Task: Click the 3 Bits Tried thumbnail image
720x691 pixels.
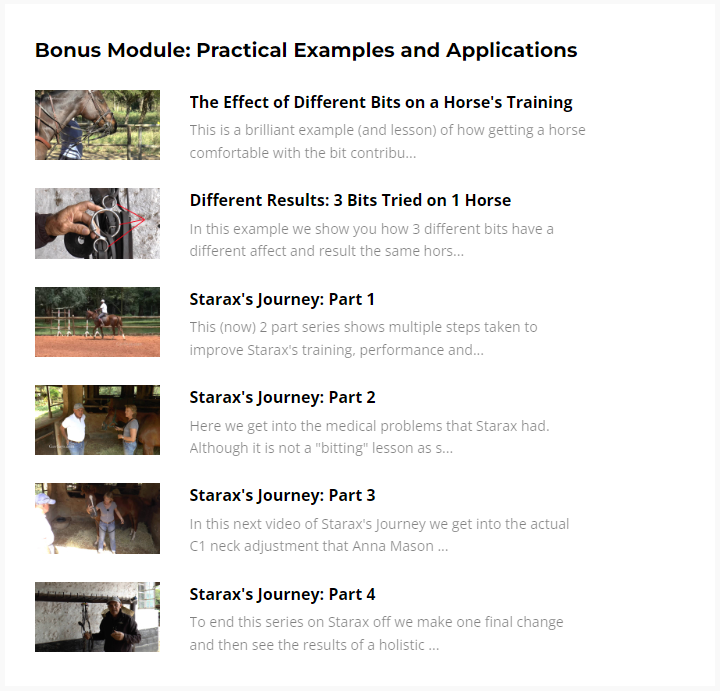Action: coord(97,223)
